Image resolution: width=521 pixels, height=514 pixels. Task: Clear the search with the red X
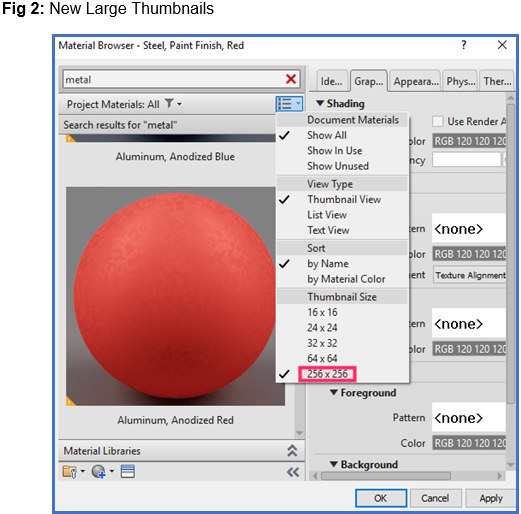pos(291,79)
